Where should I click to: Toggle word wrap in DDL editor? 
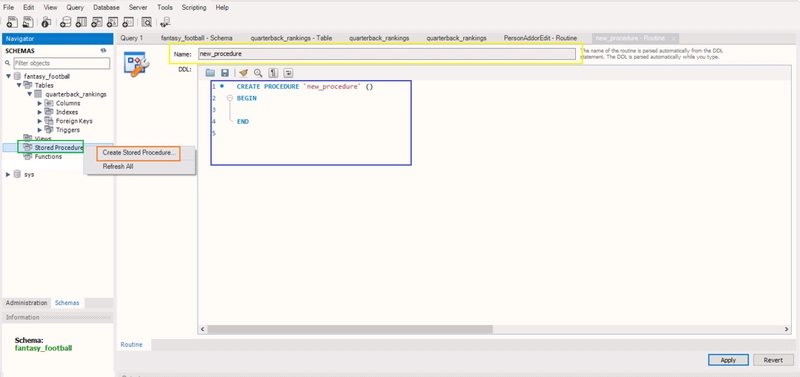[288, 73]
